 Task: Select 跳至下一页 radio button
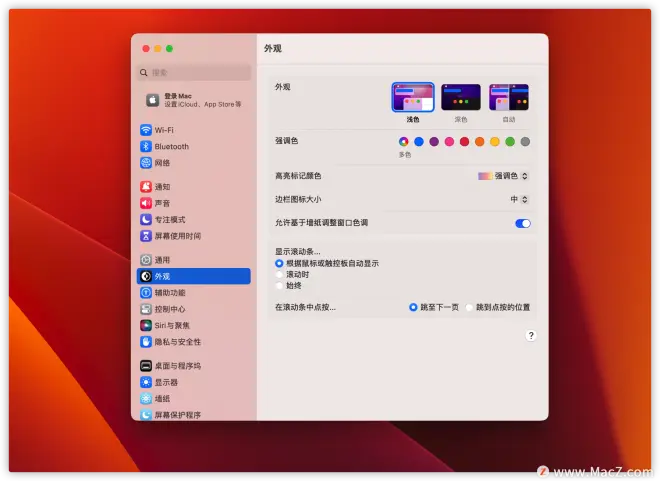coord(413,307)
